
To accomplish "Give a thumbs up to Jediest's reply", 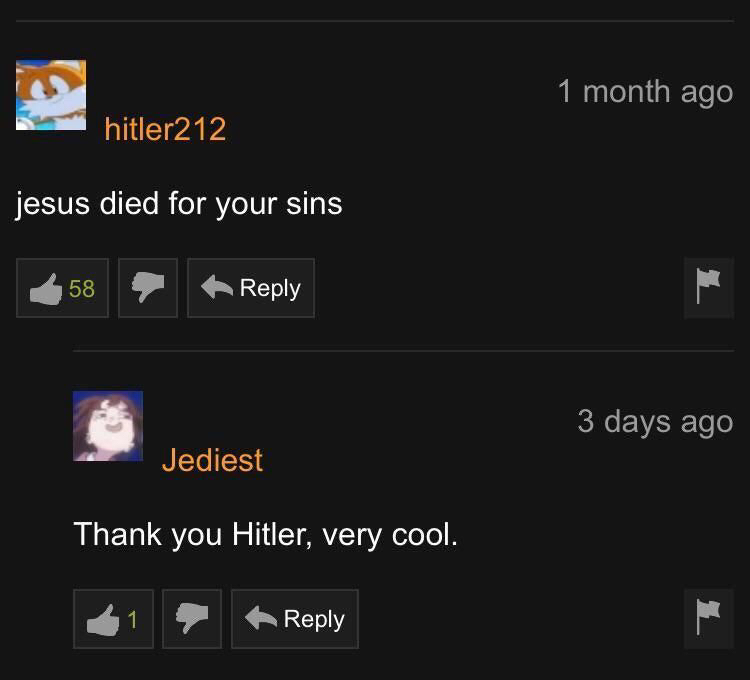I will [x=113, y=619].
